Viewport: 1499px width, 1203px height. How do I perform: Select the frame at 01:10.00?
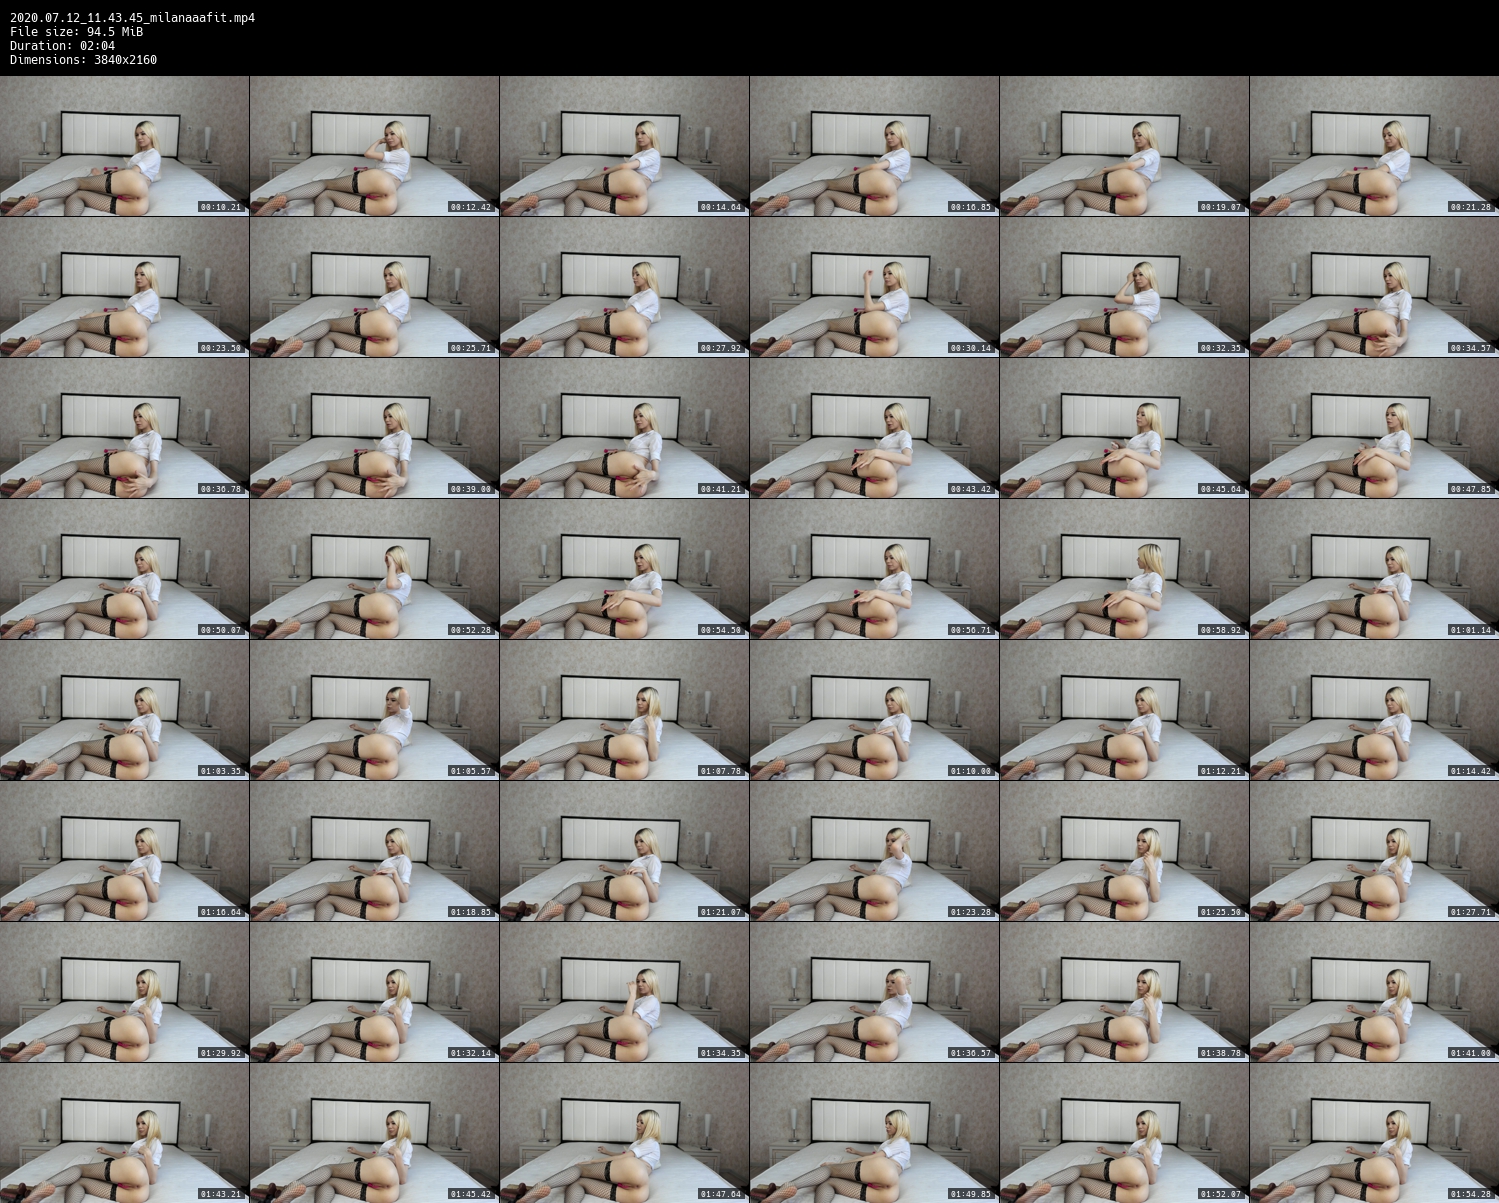pyautogui.click(x=874, y=710)
